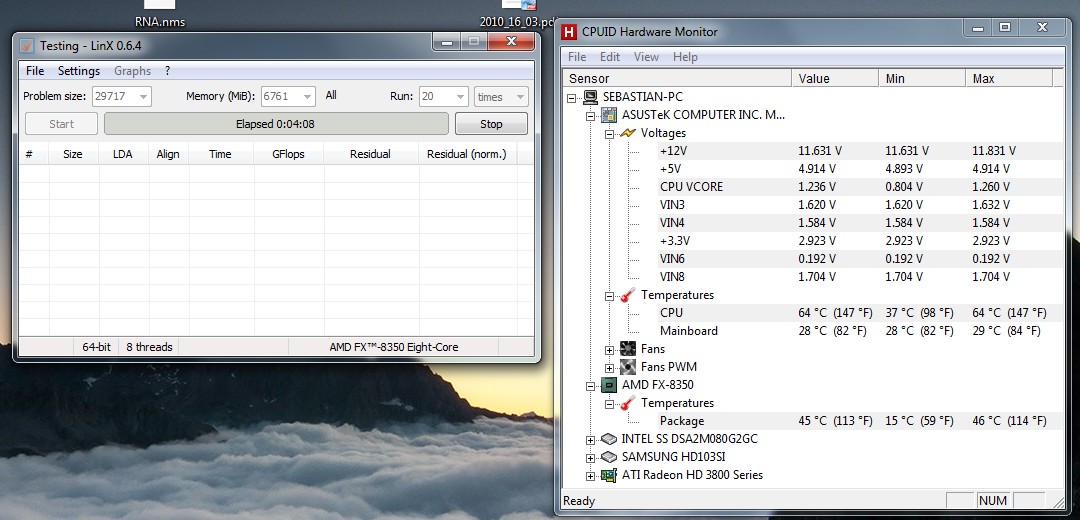Click the ASUSTeK motherboard icon
Screen dimensions: 1080x520
click(x=610, y=115)
